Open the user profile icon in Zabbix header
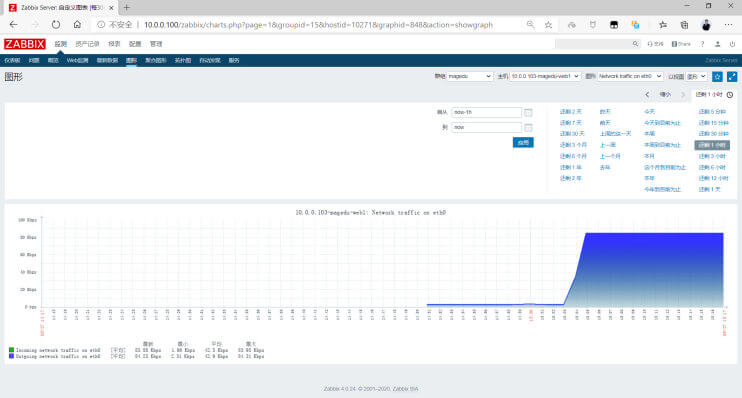Screen dimensions: 742x398 click(x=717, y=44)
